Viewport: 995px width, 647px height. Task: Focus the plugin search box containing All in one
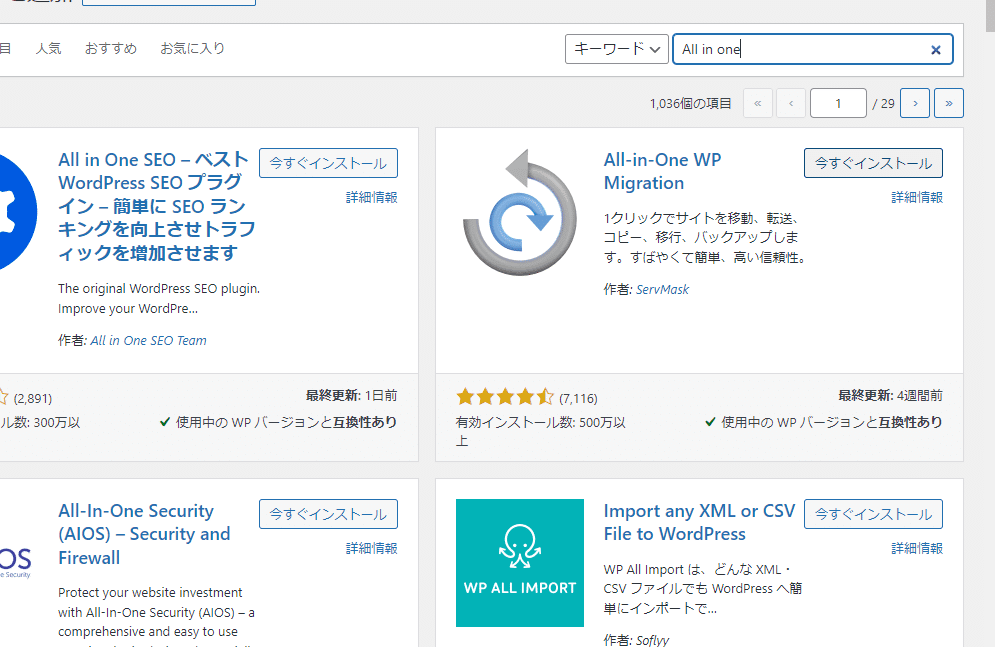[x=812, y=49]
